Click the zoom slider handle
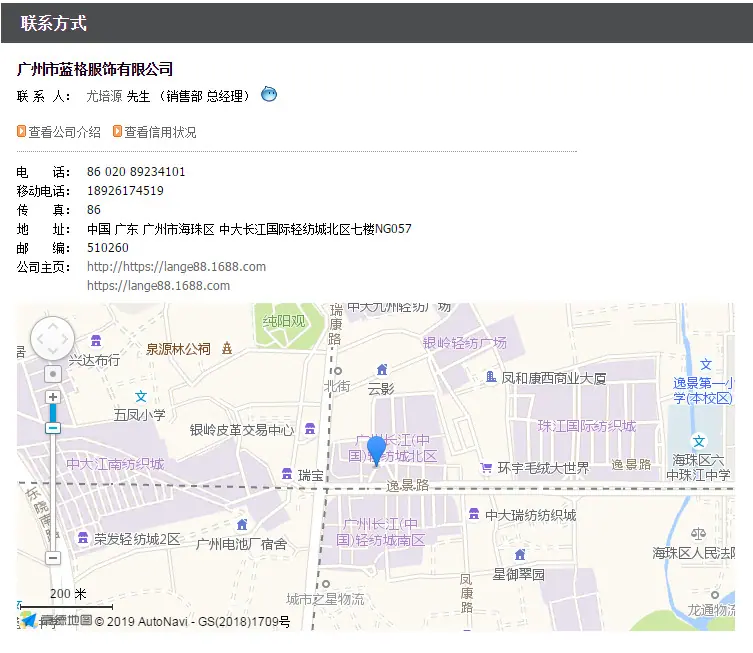 [53, 428]
